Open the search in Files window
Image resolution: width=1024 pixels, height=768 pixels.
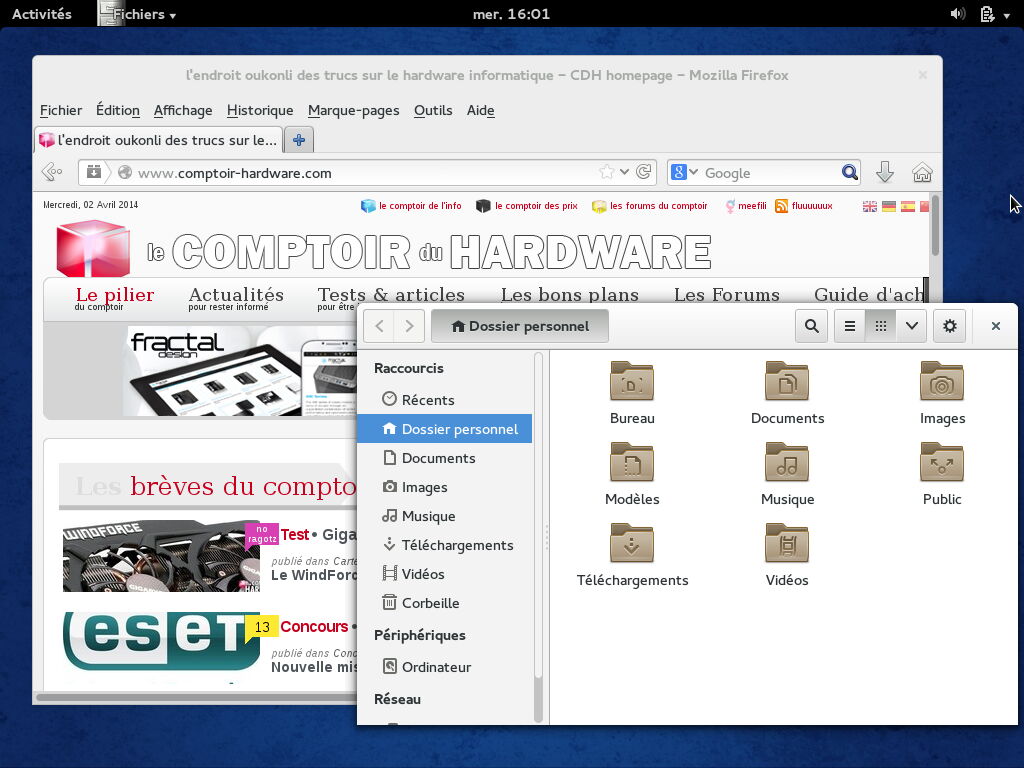pyautogui.click(x=811, y=326)
